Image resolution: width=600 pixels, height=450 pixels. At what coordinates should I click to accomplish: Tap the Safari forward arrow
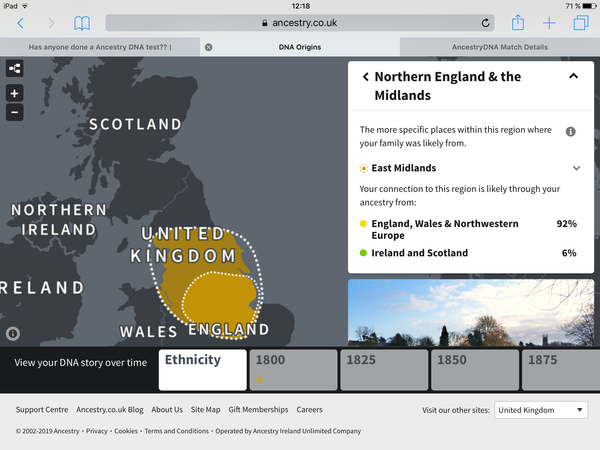(x=51, y=23)
